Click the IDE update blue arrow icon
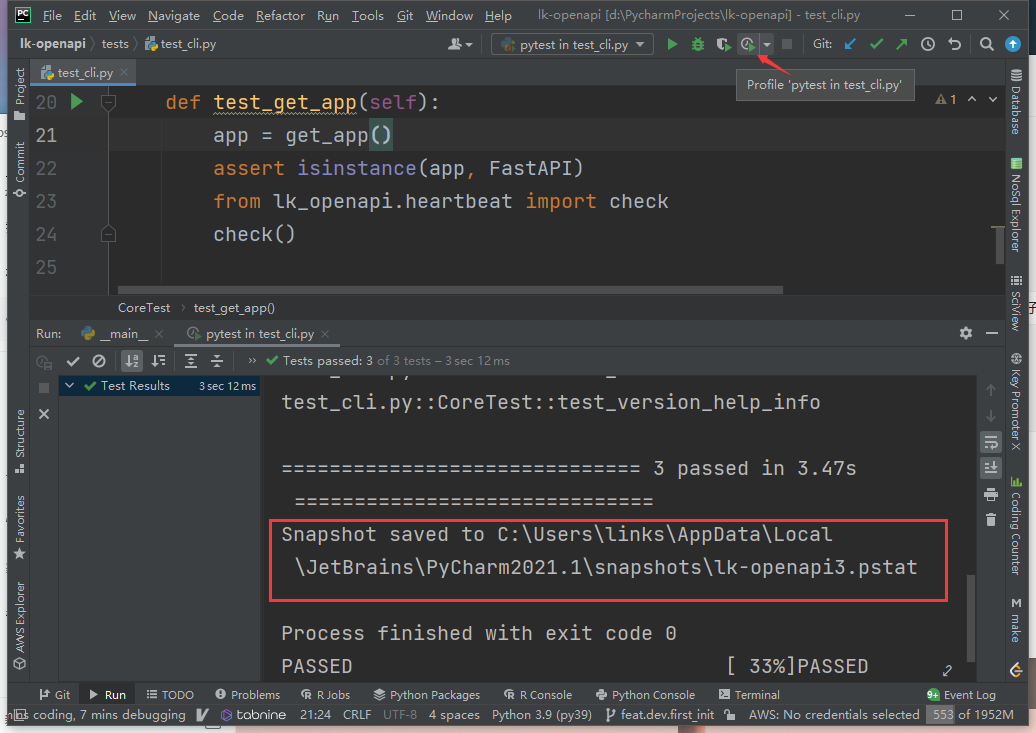 [x=1012, y=44]
